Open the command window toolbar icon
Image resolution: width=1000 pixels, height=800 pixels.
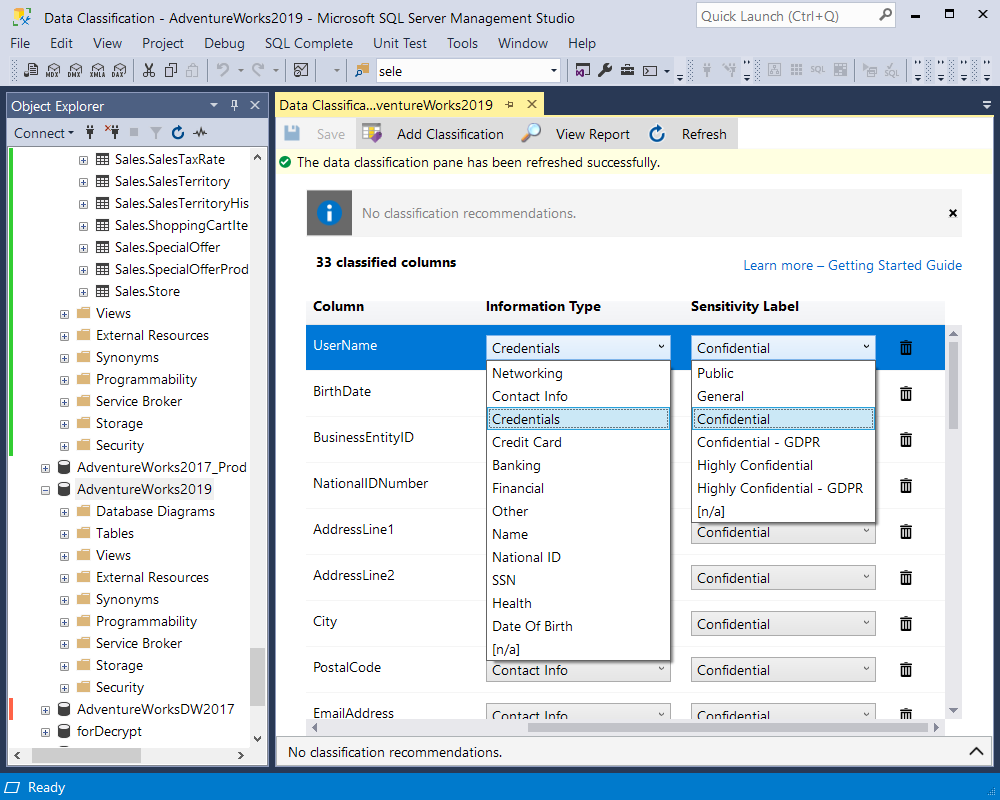coord(650,70)
